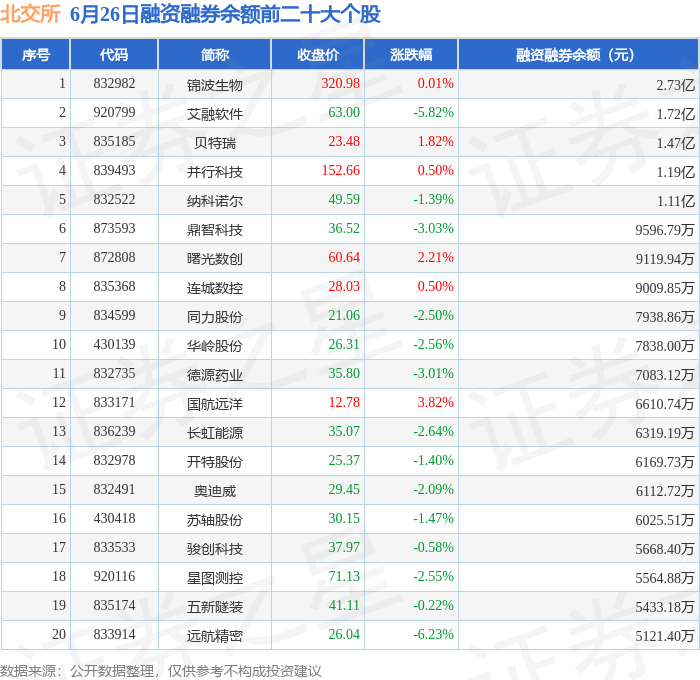Select stock name 鼎智科技
This screenshot has height=680, width=700.
click(215, 230)
